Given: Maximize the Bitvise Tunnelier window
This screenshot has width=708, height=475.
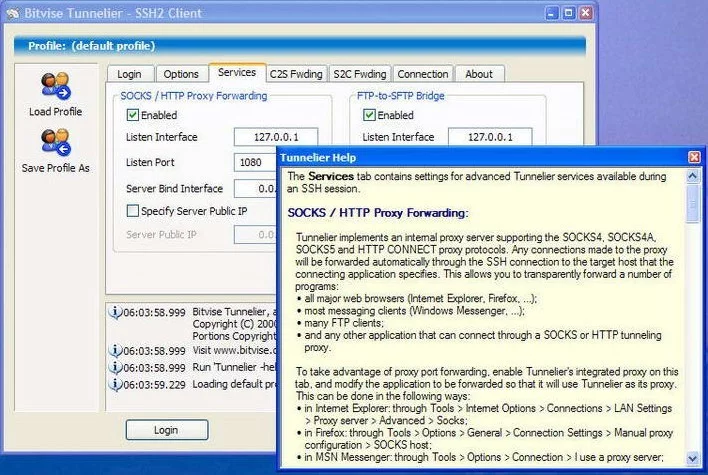Looking at the screenshot, I should pyautogui.click(x=568, y=13).
